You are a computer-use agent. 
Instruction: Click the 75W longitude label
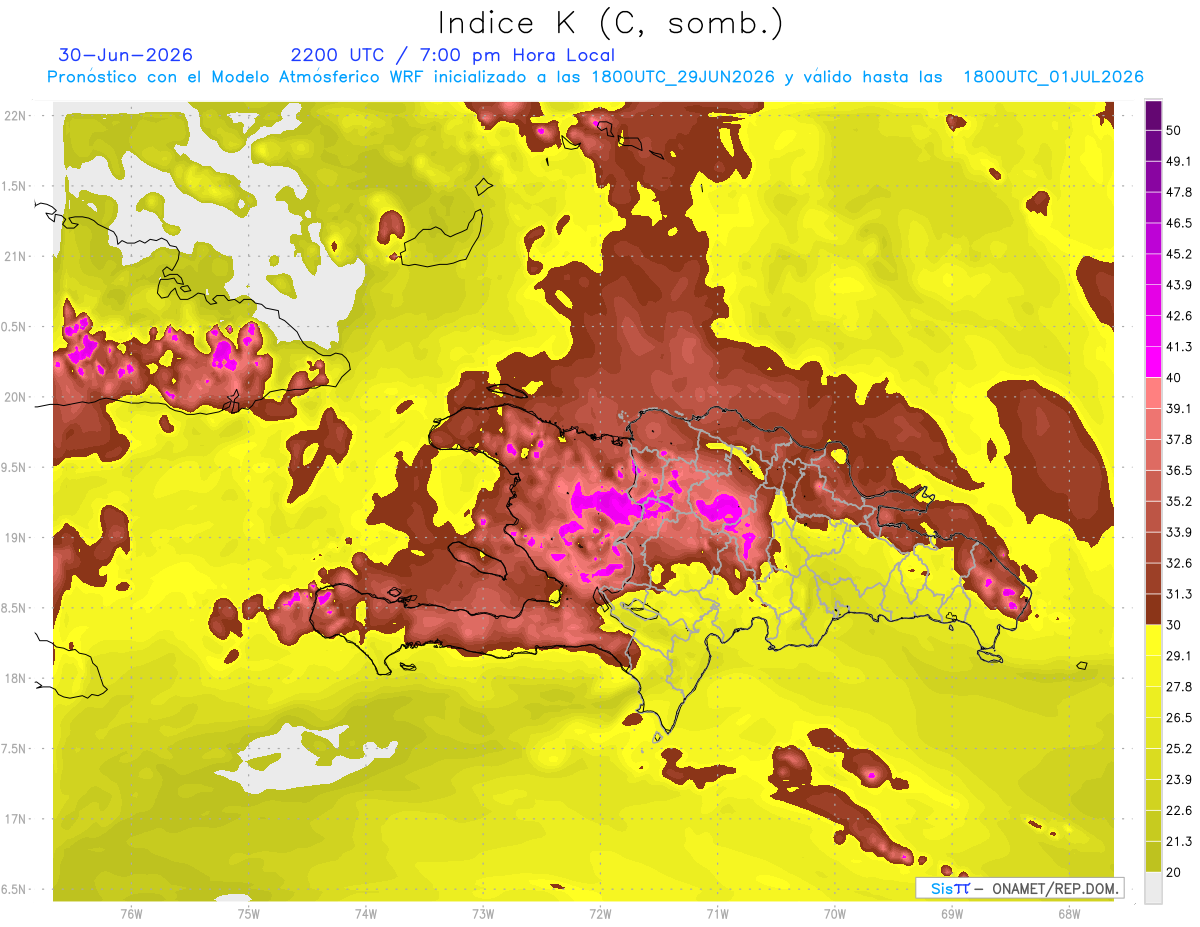pyautogui.click(x=249, y=914)
